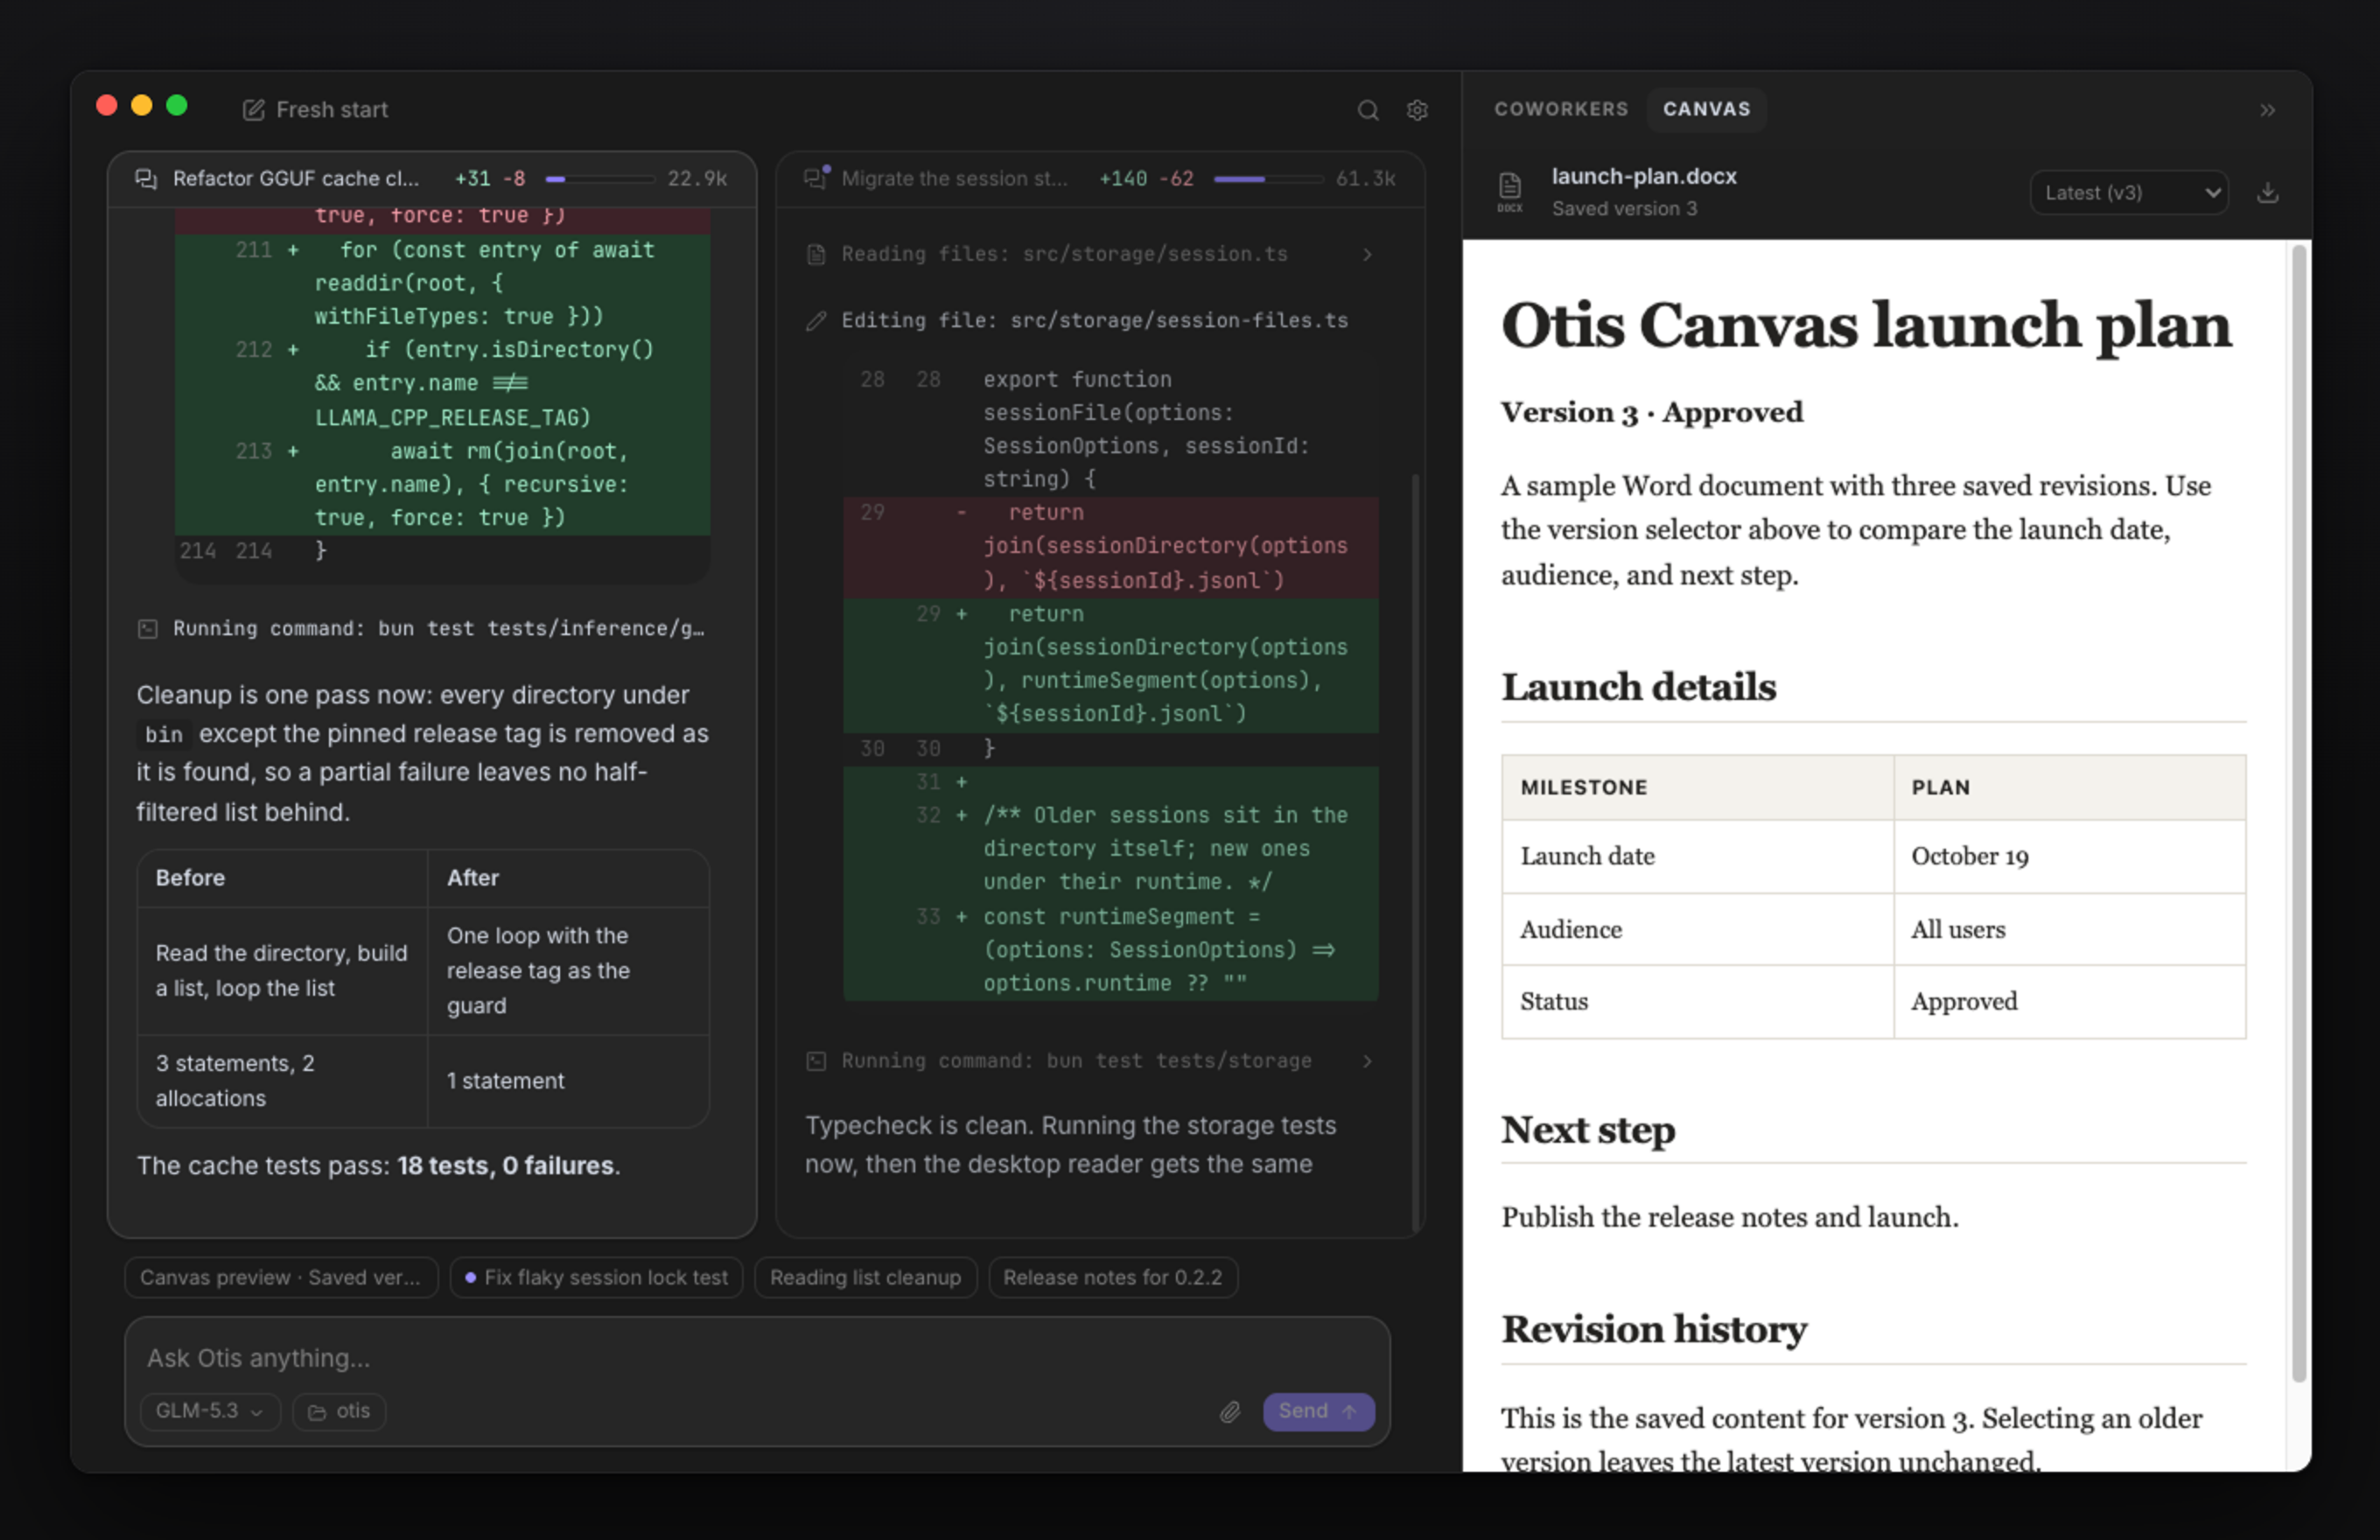The width and height of the screenshot is (2380, 1540).
Task: Click the chat icon on Migrate session card
Action: coord(816,178)
